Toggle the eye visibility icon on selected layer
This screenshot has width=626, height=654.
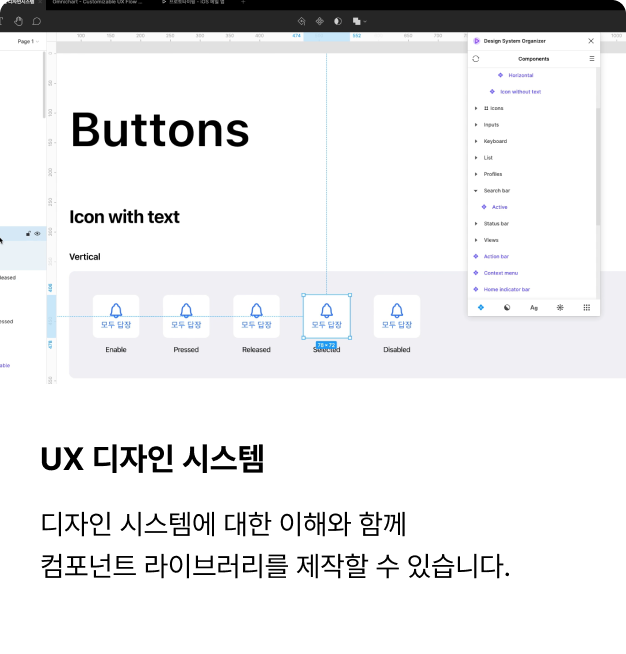pos(38,234)
